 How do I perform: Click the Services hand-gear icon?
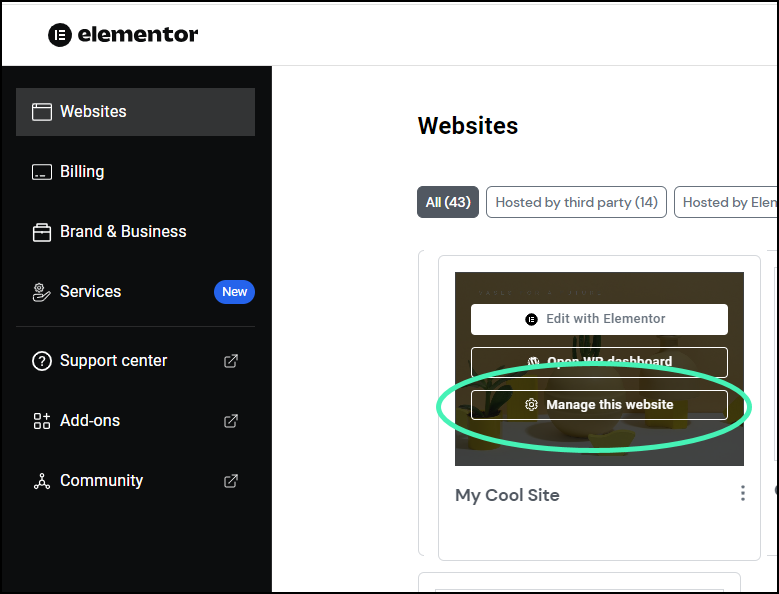[41, 292]
